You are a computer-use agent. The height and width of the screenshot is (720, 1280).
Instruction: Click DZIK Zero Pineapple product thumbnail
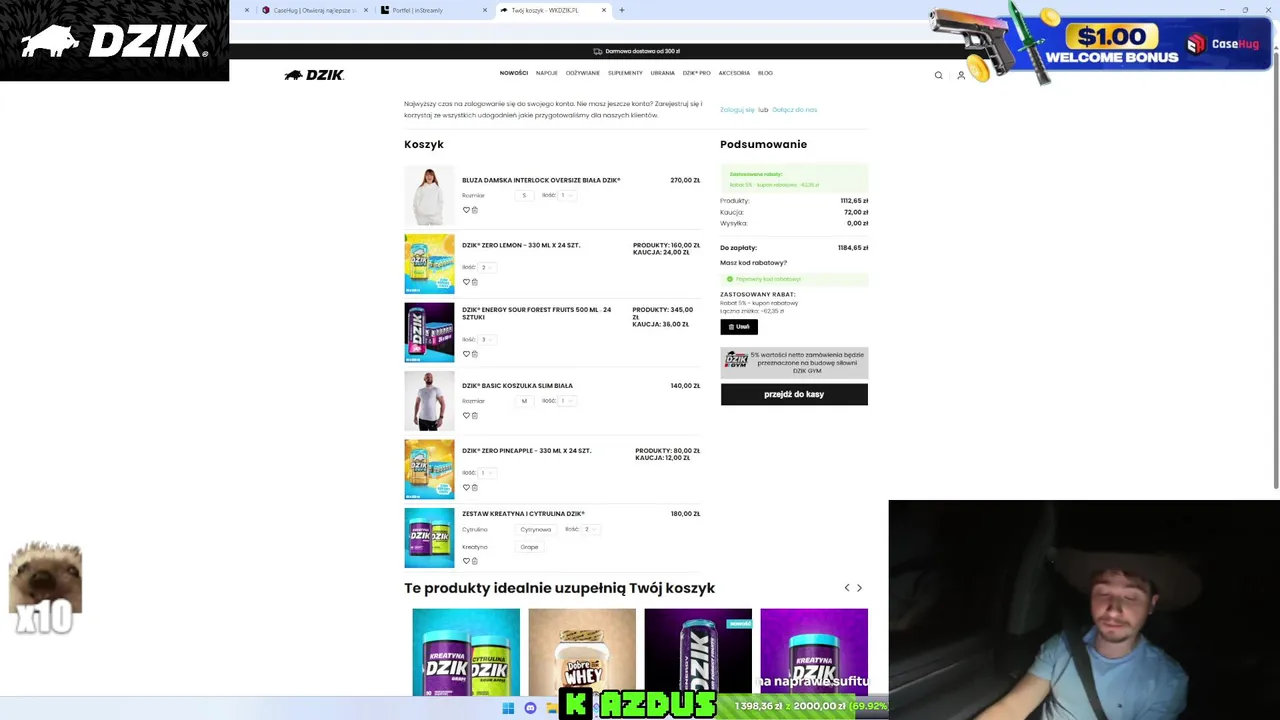429,469
